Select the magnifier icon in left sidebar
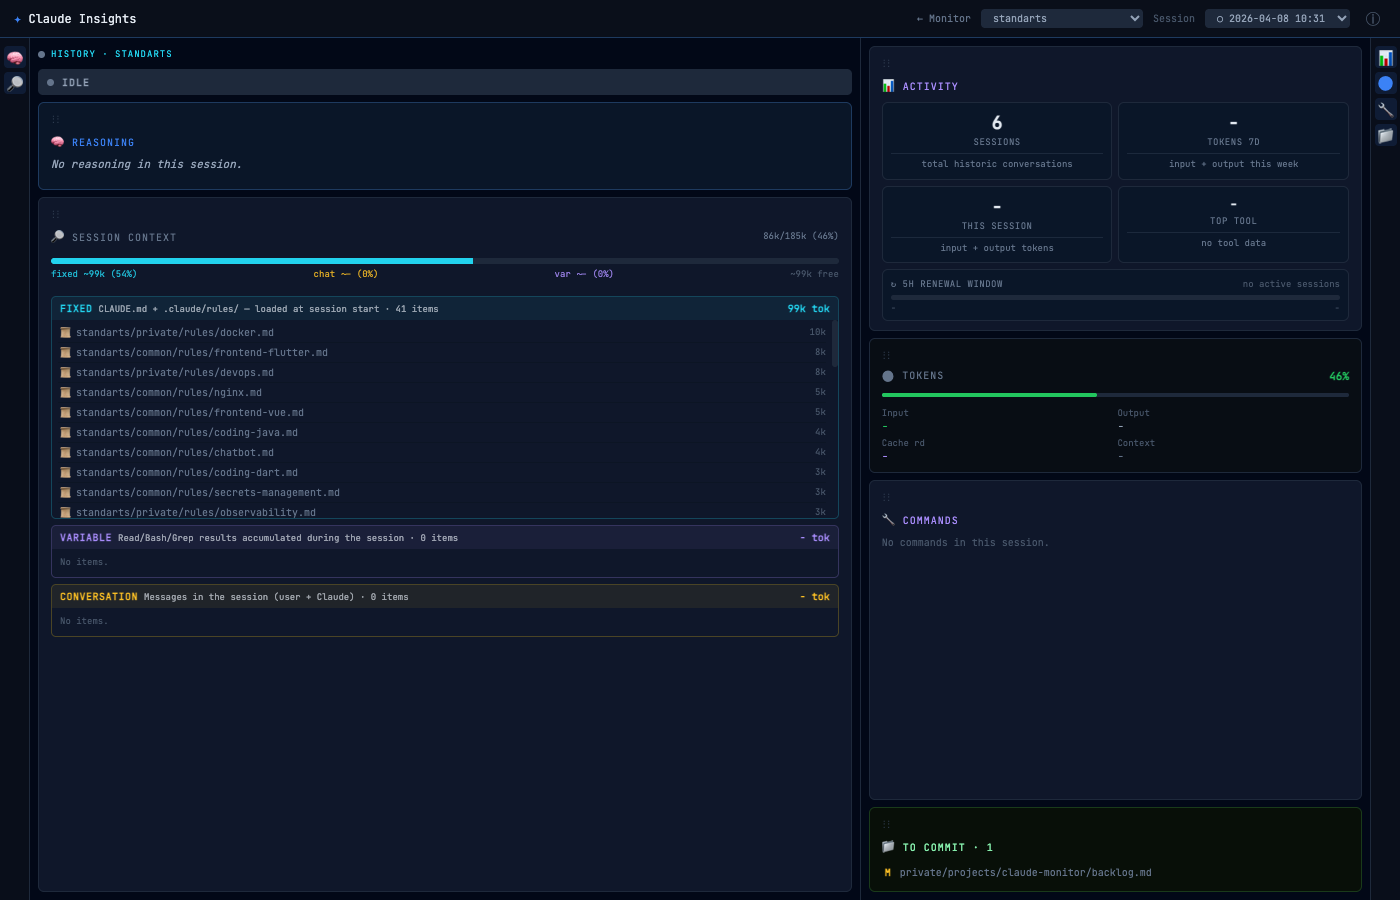The height and width of the screenshot is (900, 1400). click(x=15, y=83)
